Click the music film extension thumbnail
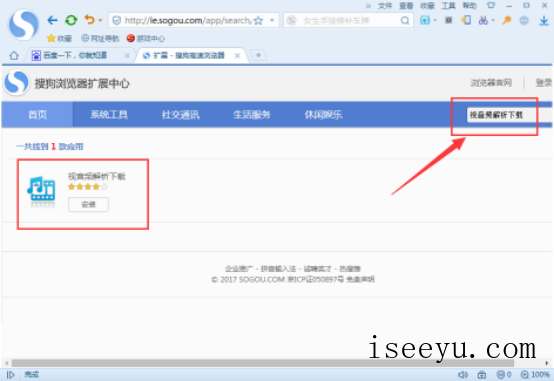This screenshot has width=554, height=381. tap(42, 191)
